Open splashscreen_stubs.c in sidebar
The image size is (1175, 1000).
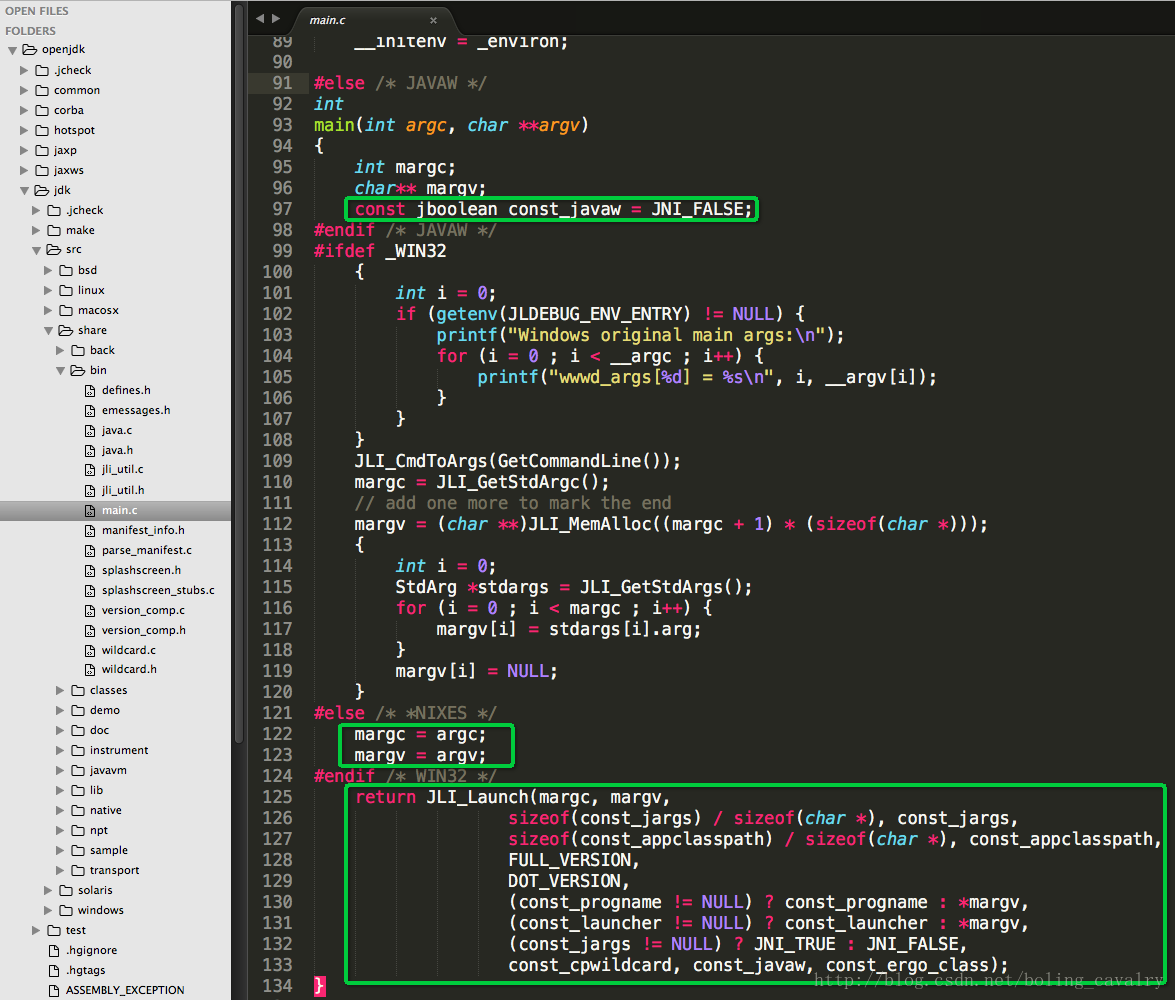click(158, 590)
